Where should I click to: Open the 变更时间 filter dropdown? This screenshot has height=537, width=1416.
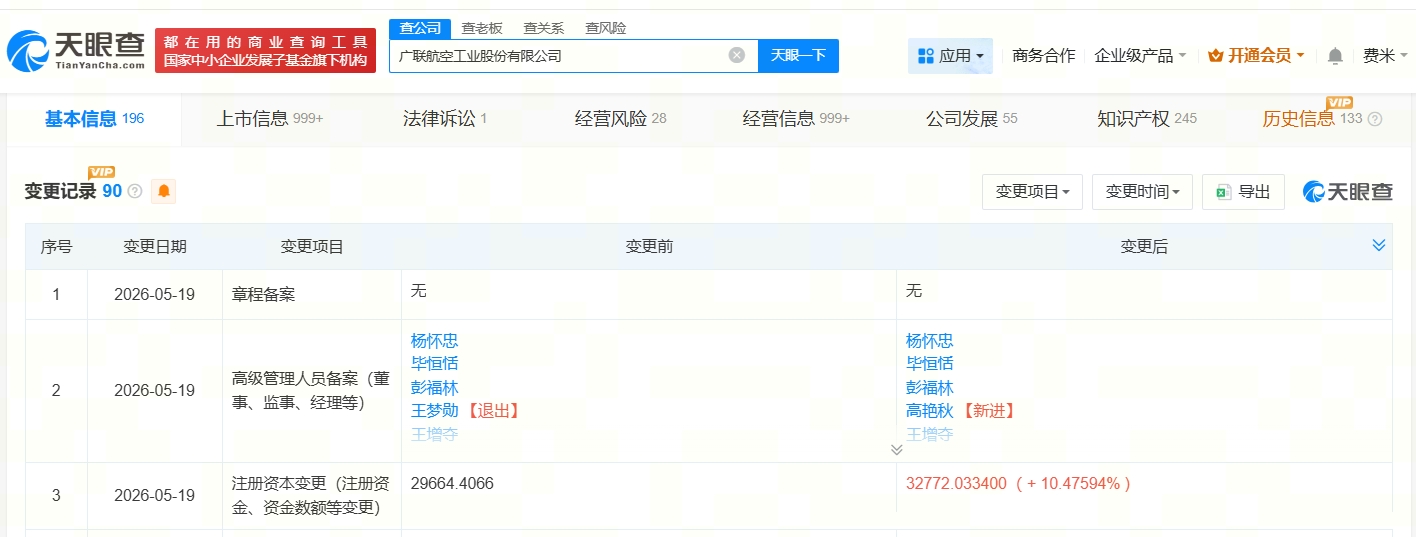pos(1143,192)
